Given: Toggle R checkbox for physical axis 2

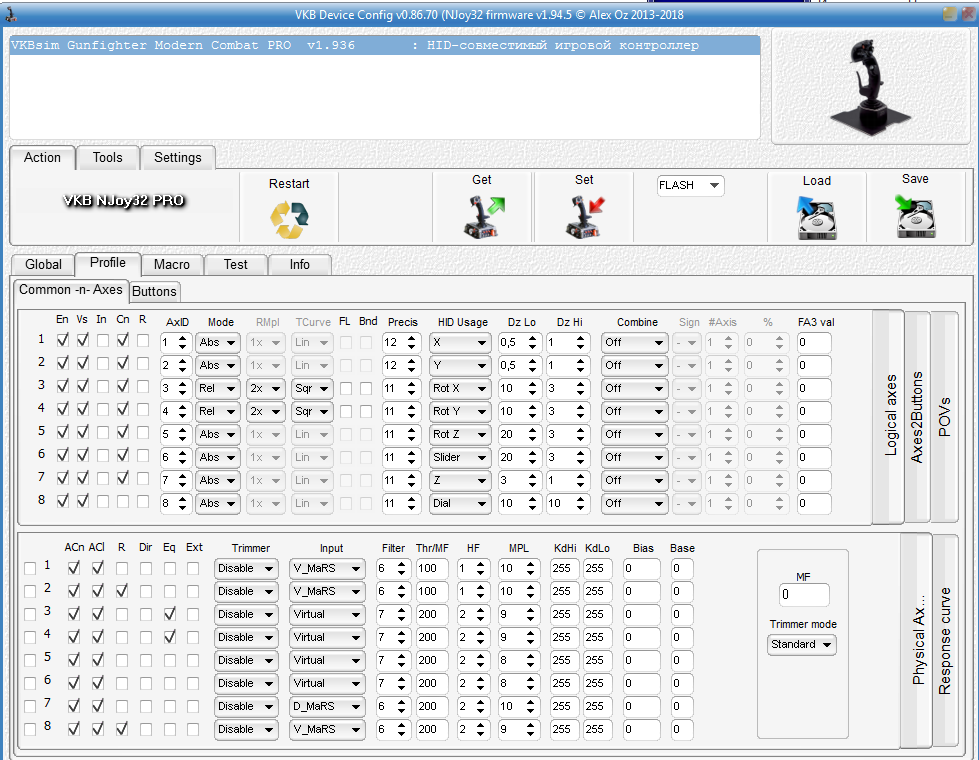Looking at the screenshot, I should [122, 591].
